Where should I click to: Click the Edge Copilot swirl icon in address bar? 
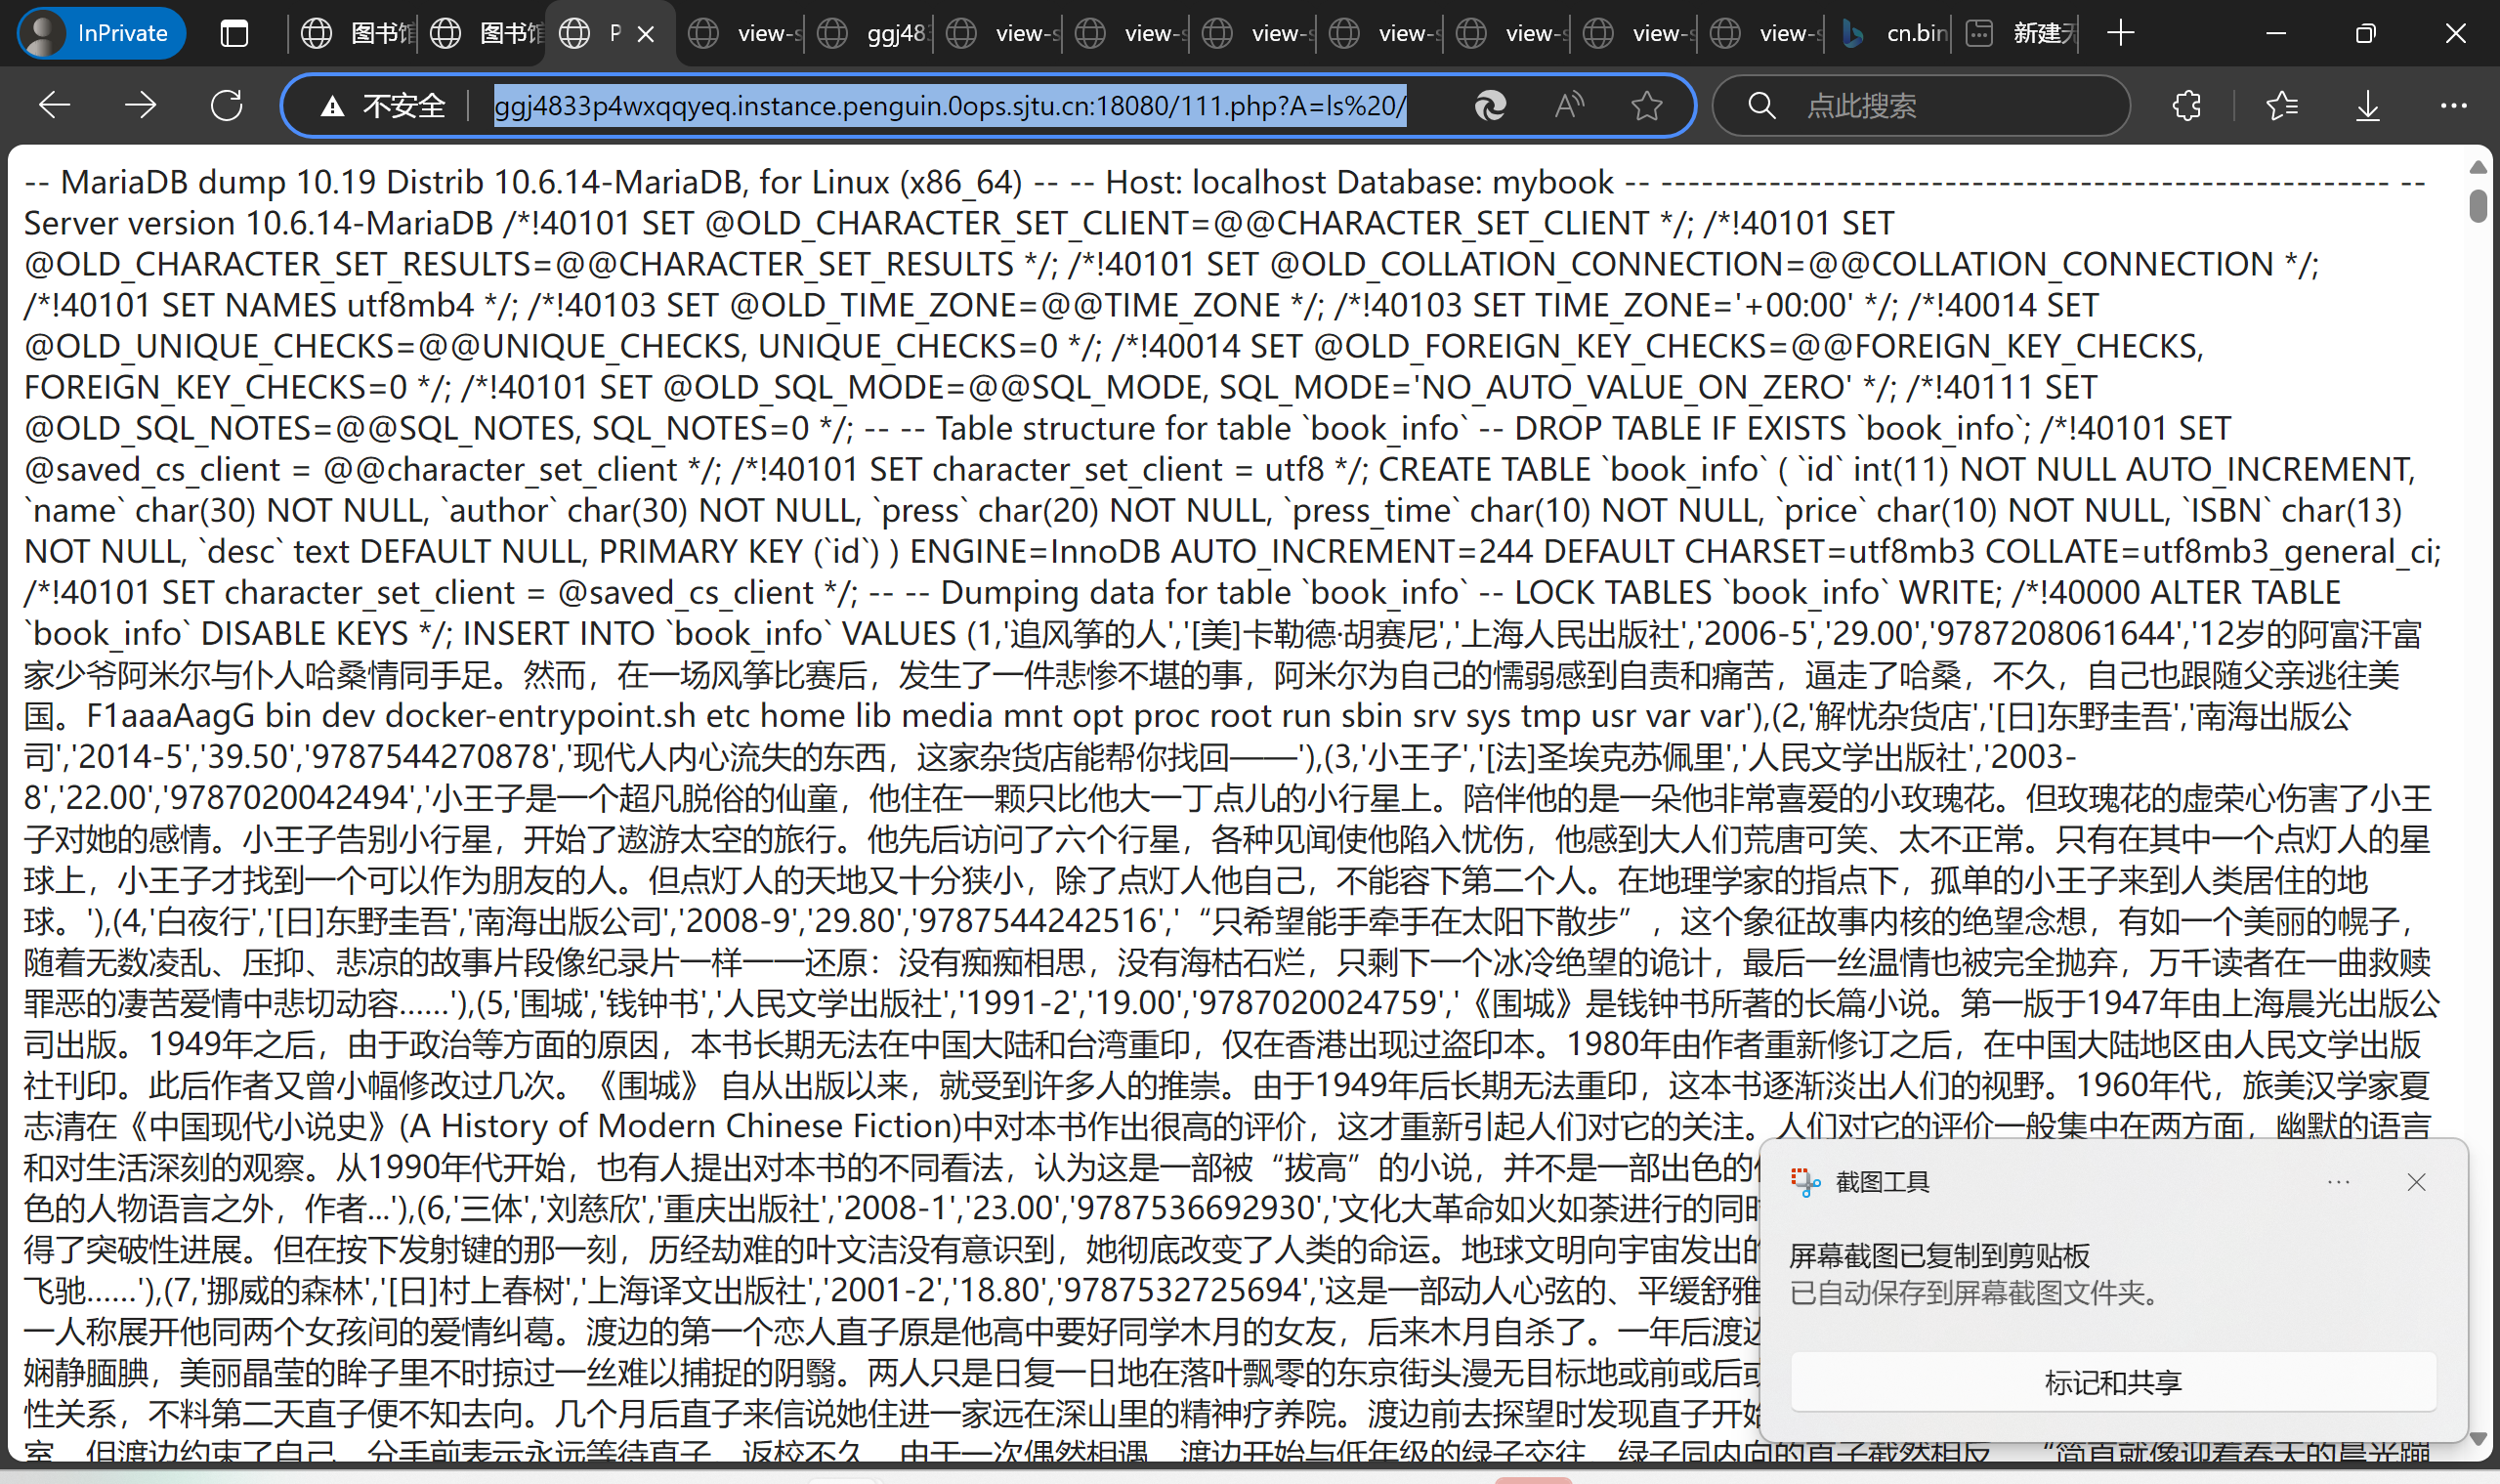pos(1490,105)
